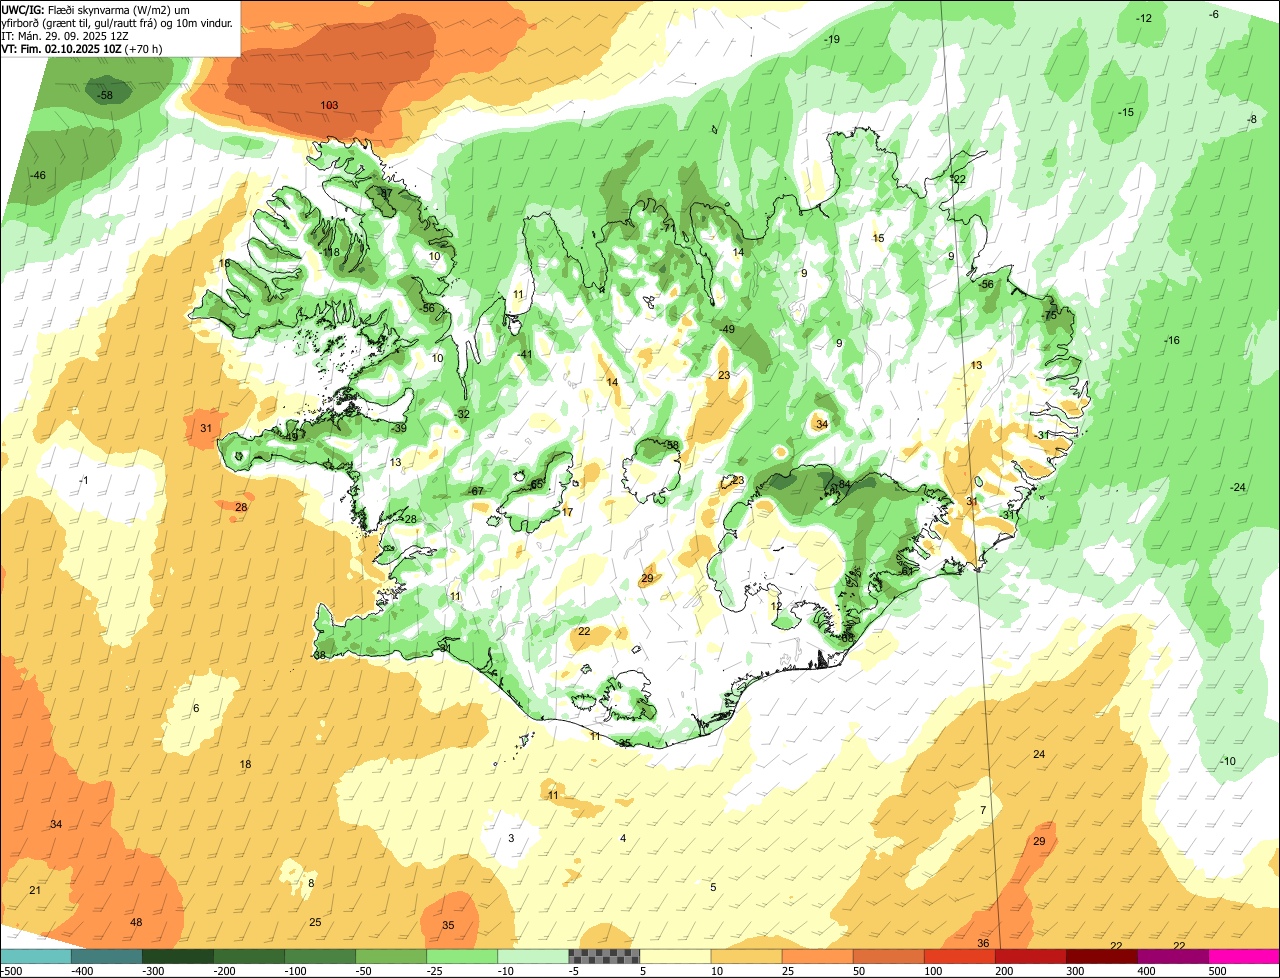This screenshot has height=978, width=1280.
Task: Click the 3 value on the map
Action: [511, 838]
